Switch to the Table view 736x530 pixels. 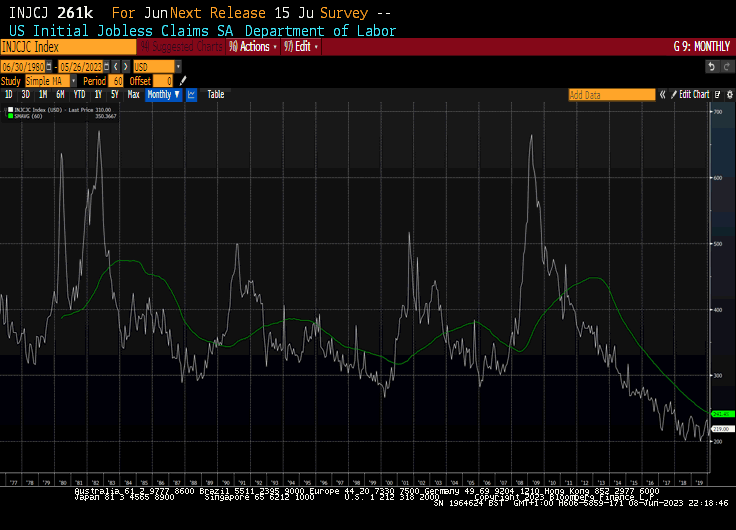tap(216, 94)
